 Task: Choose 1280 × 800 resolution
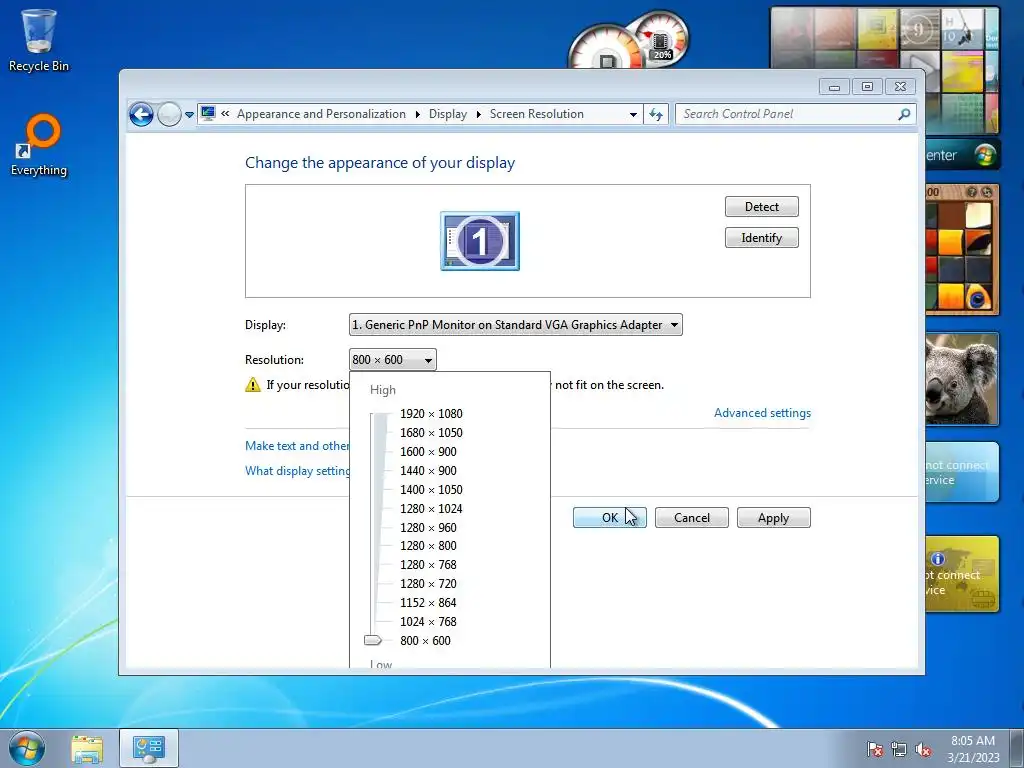pos(428,545)
